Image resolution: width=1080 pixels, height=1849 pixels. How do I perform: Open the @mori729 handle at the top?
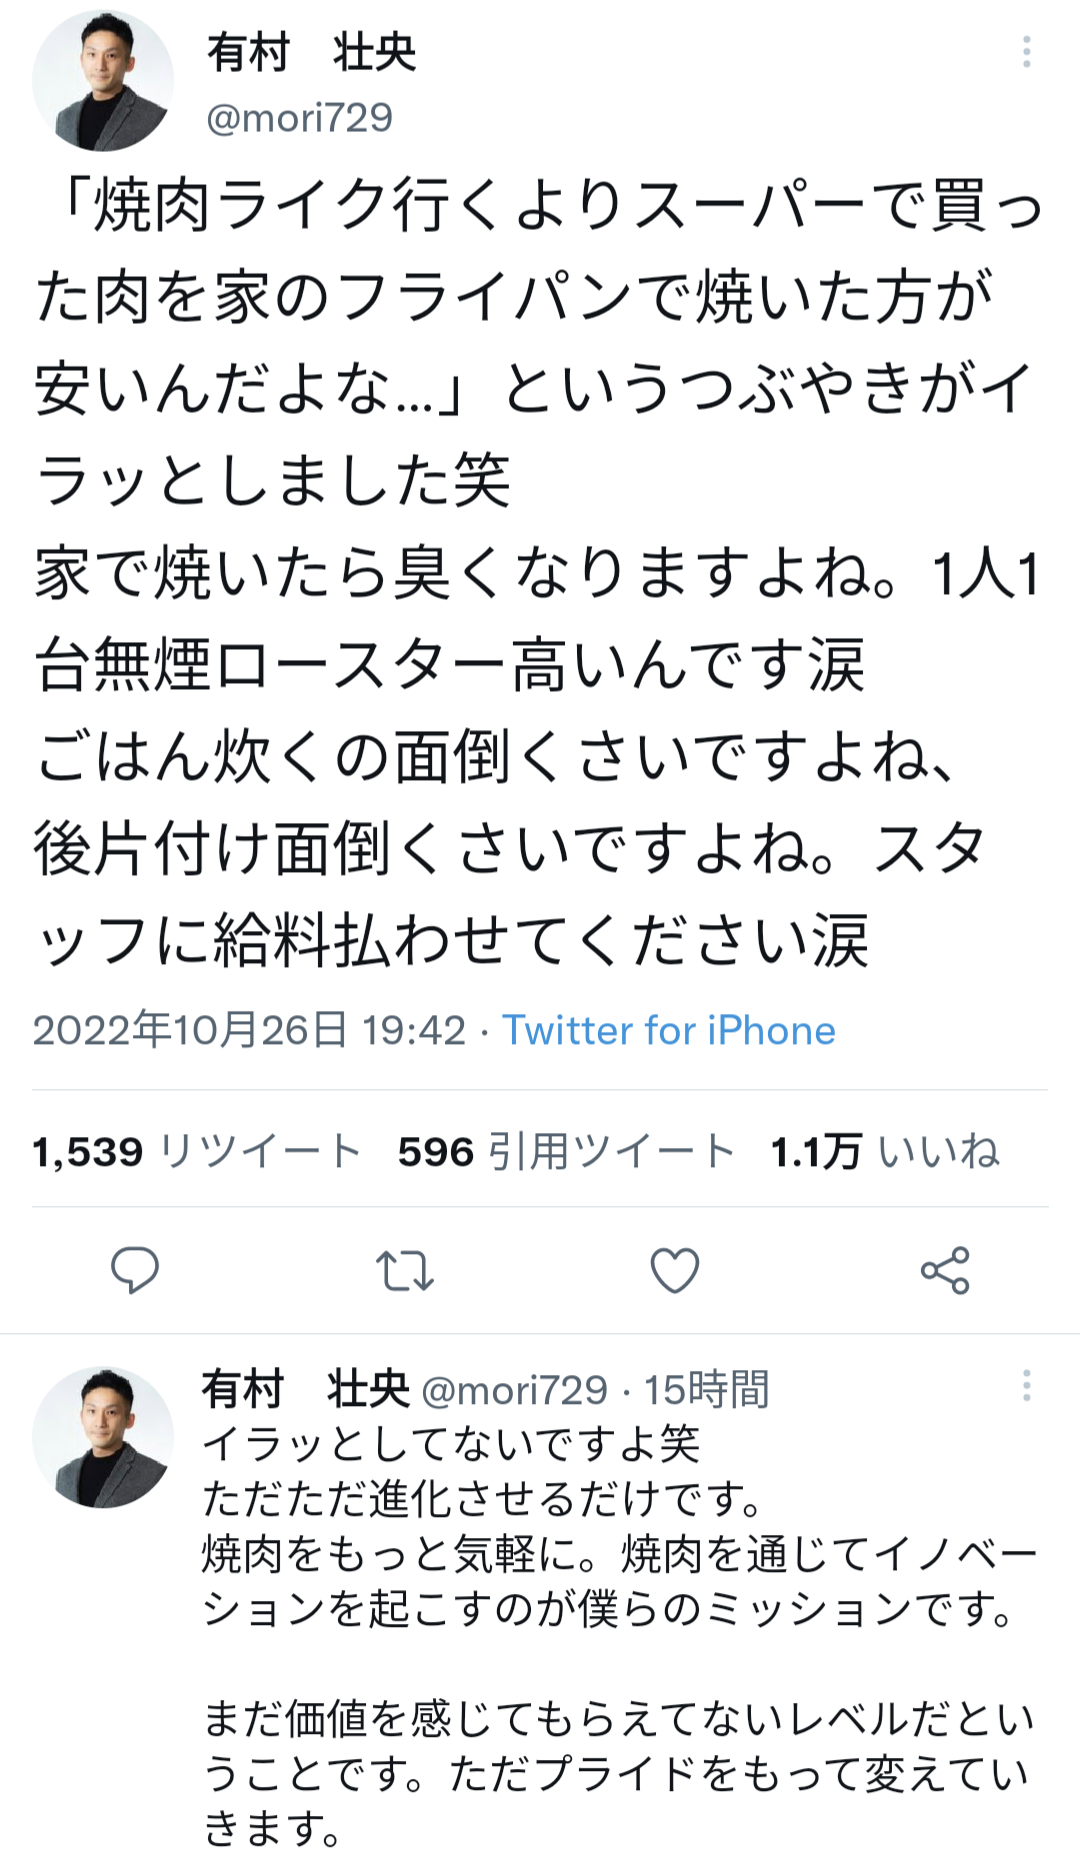(299, 118)
